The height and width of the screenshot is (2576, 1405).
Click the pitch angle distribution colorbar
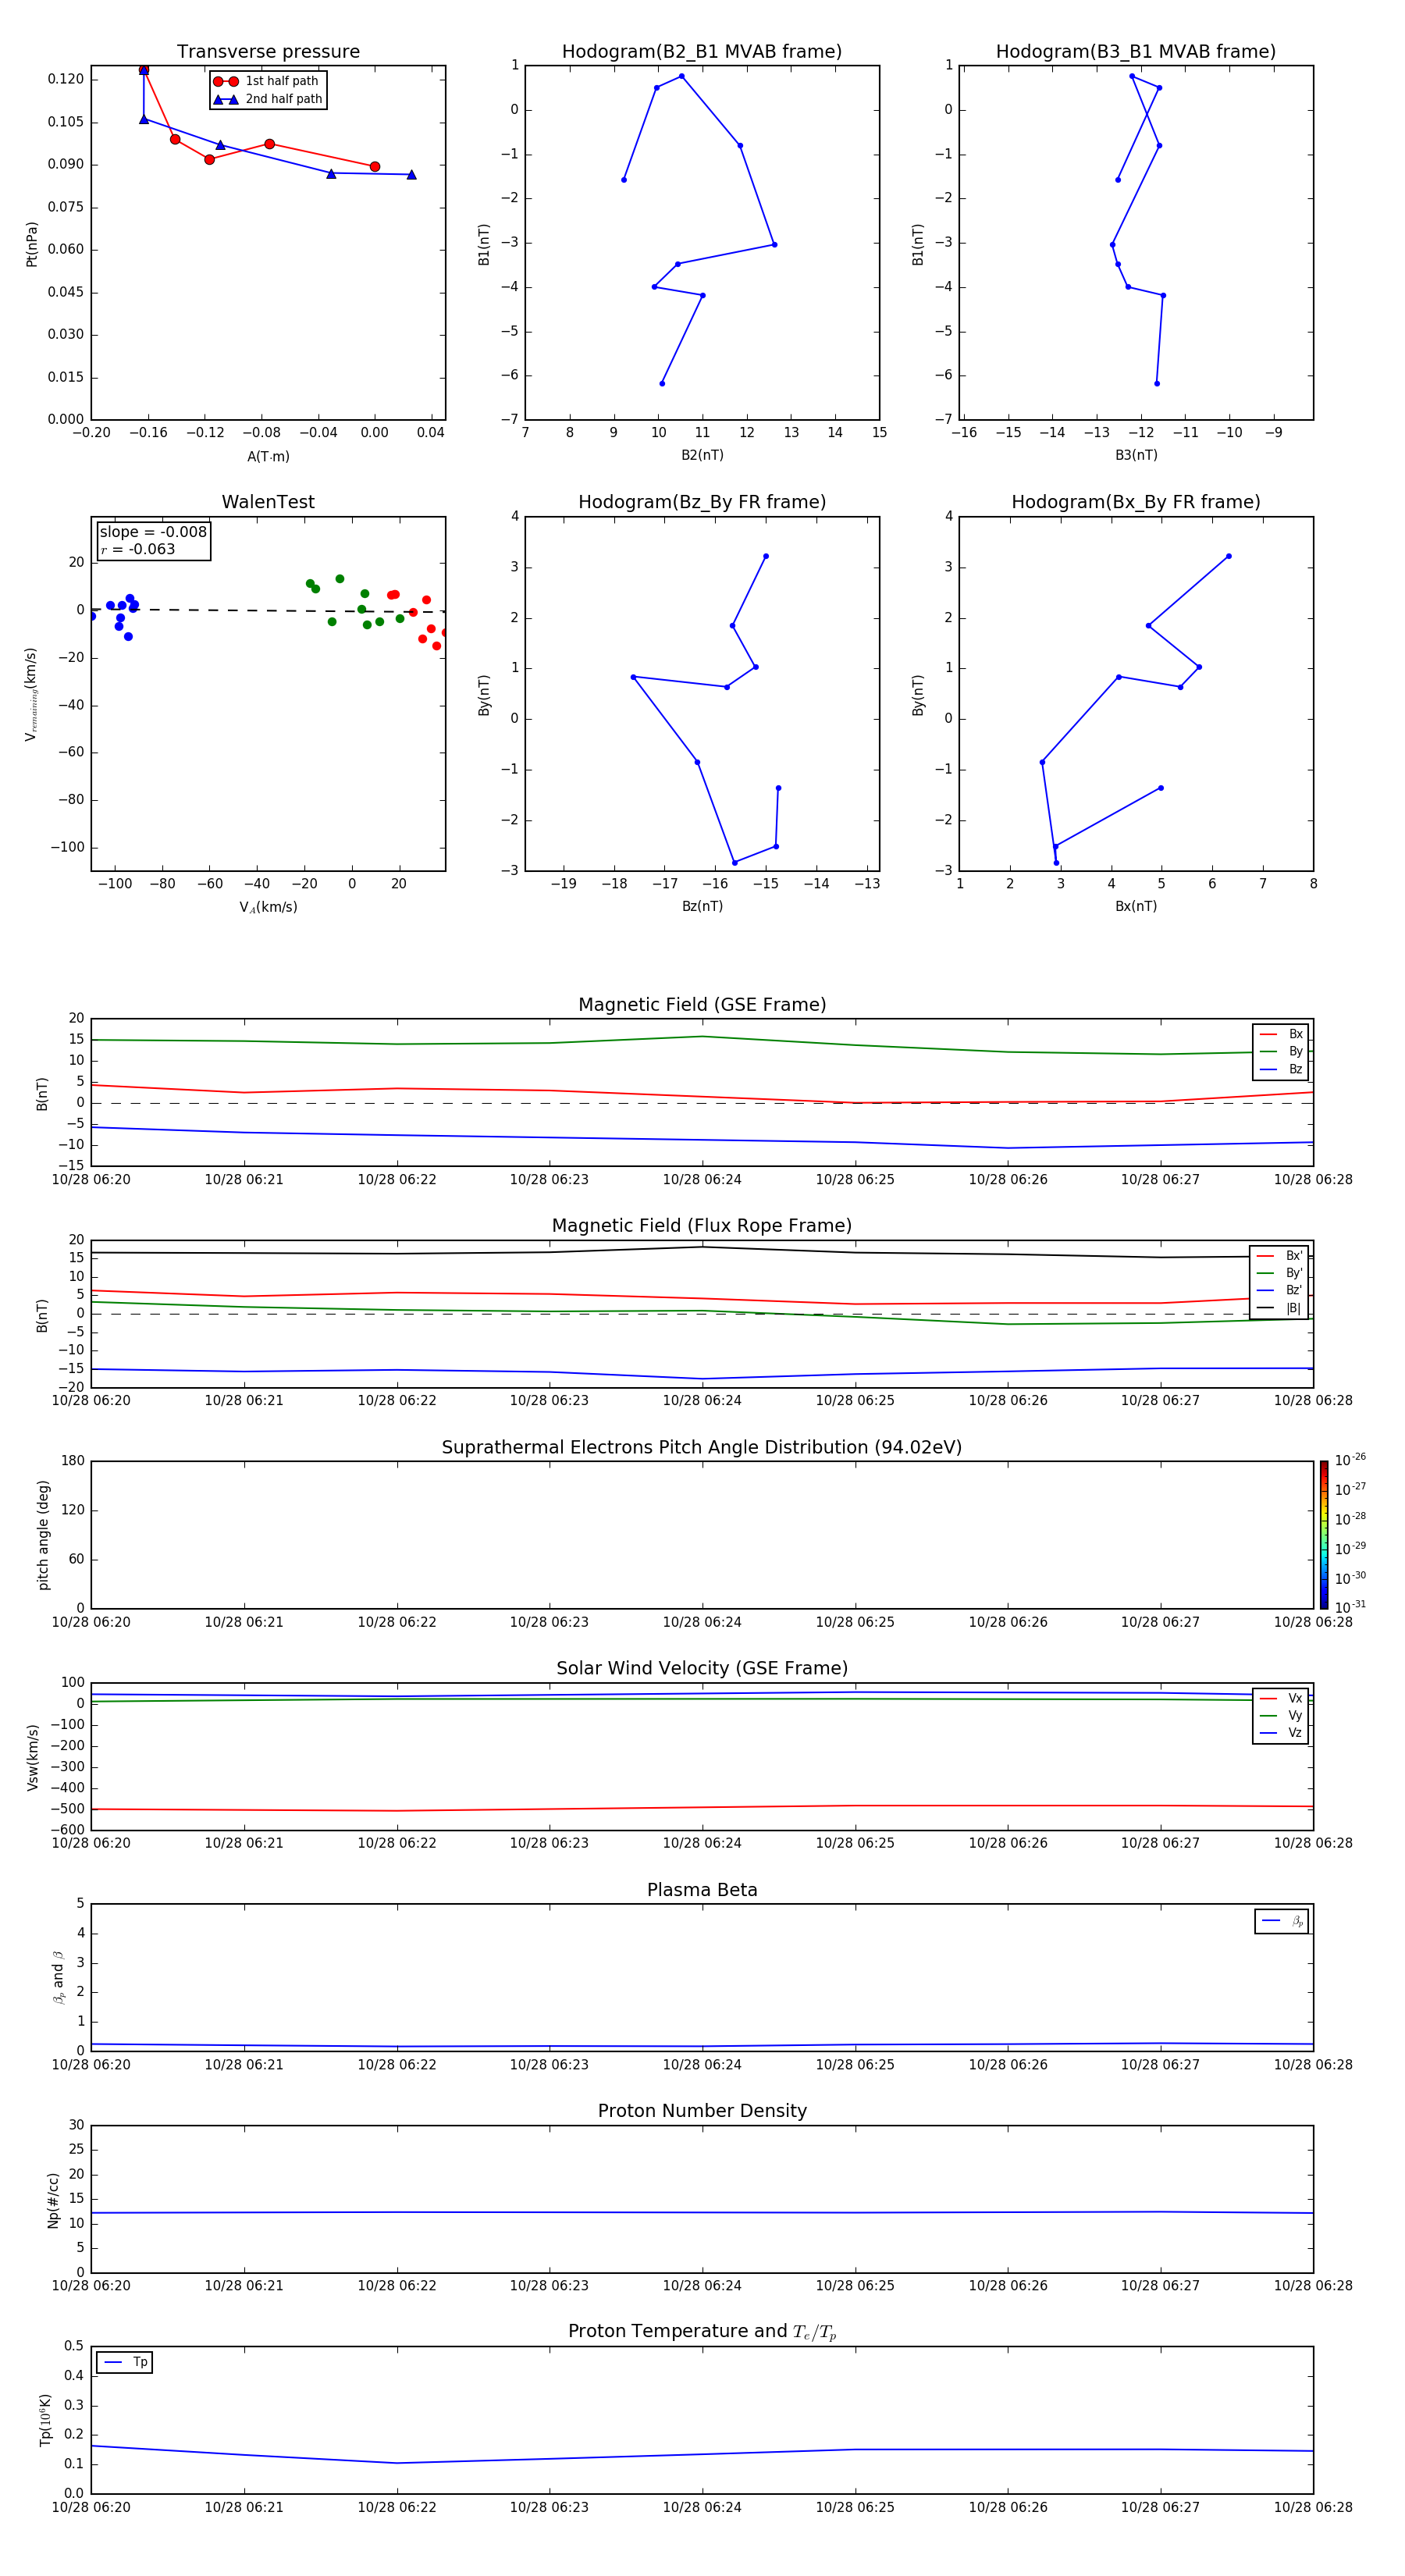[x=1323, y=1534]
